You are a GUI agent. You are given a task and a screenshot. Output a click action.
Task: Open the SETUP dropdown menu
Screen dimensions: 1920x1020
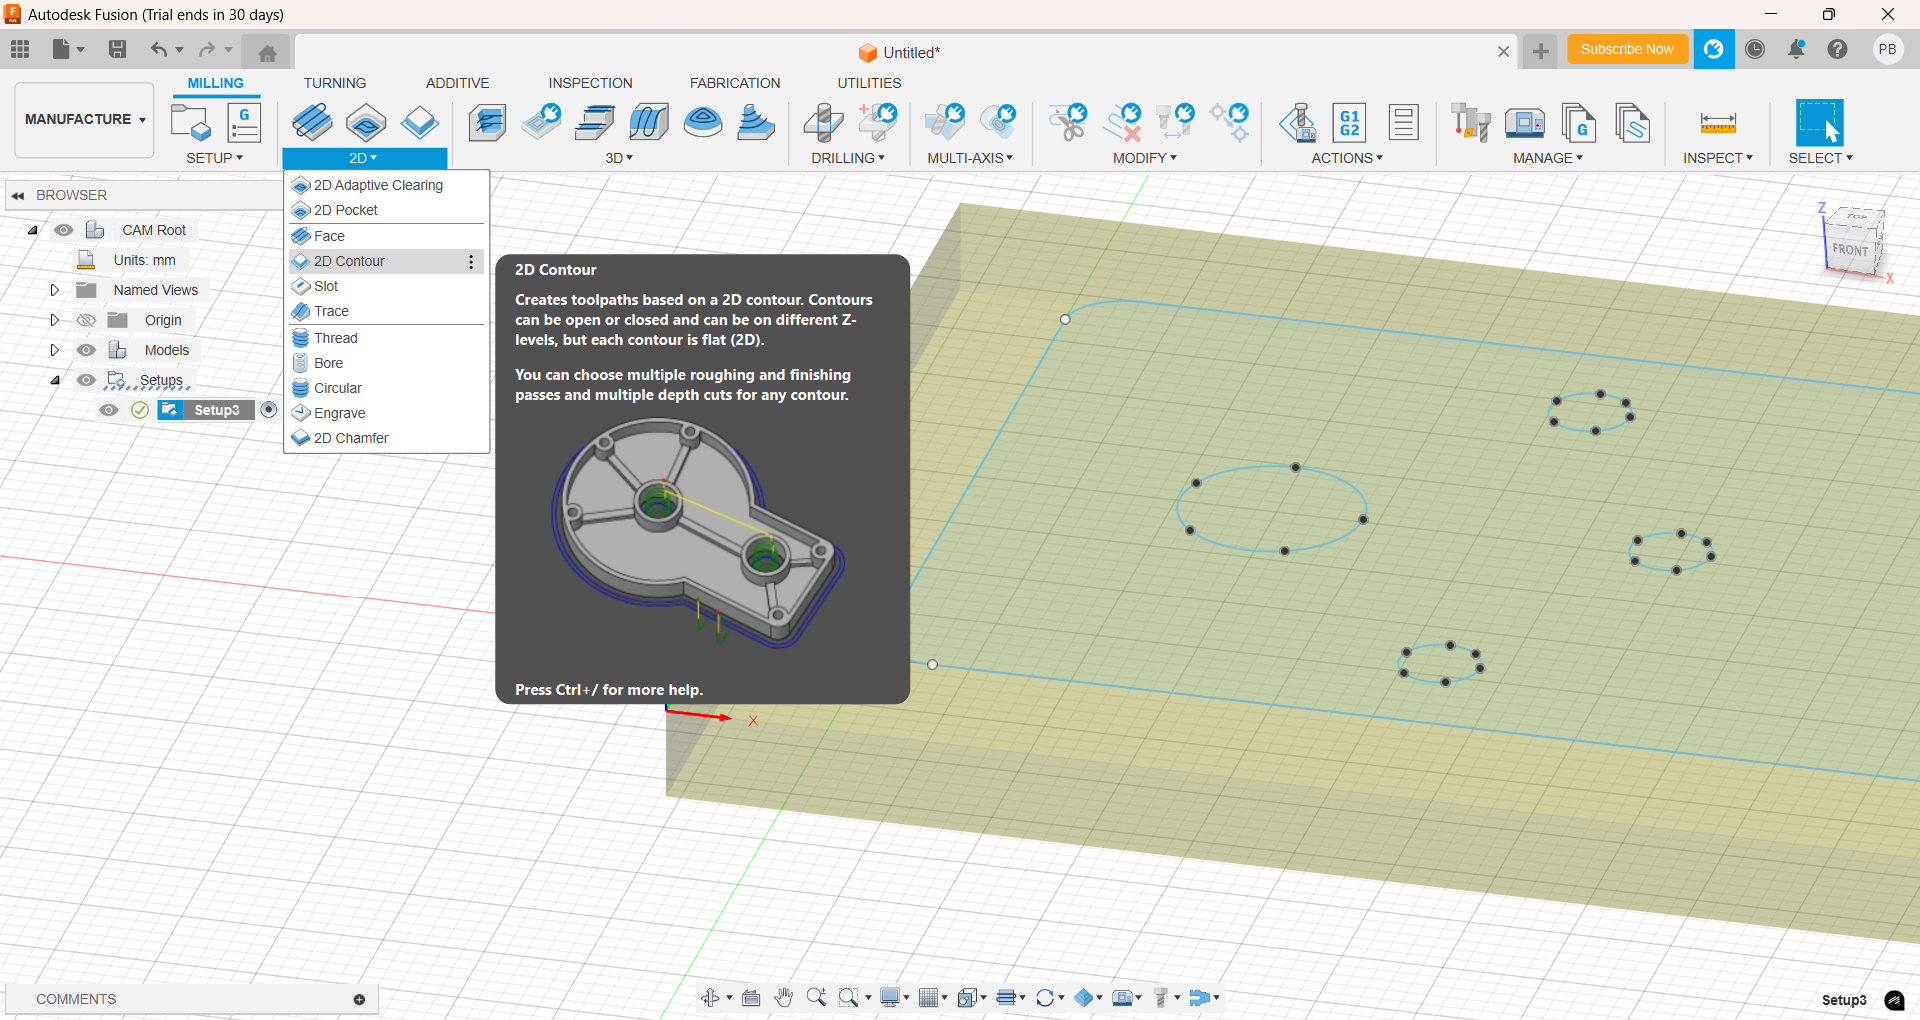[x=215, y=158]
